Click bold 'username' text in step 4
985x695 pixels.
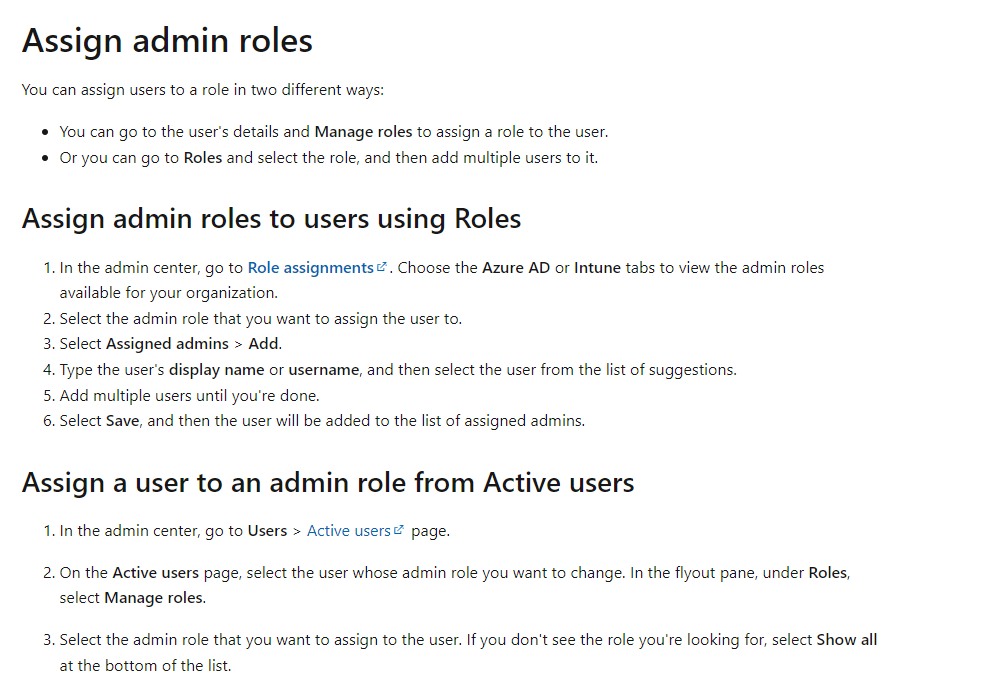pos(324,370)
